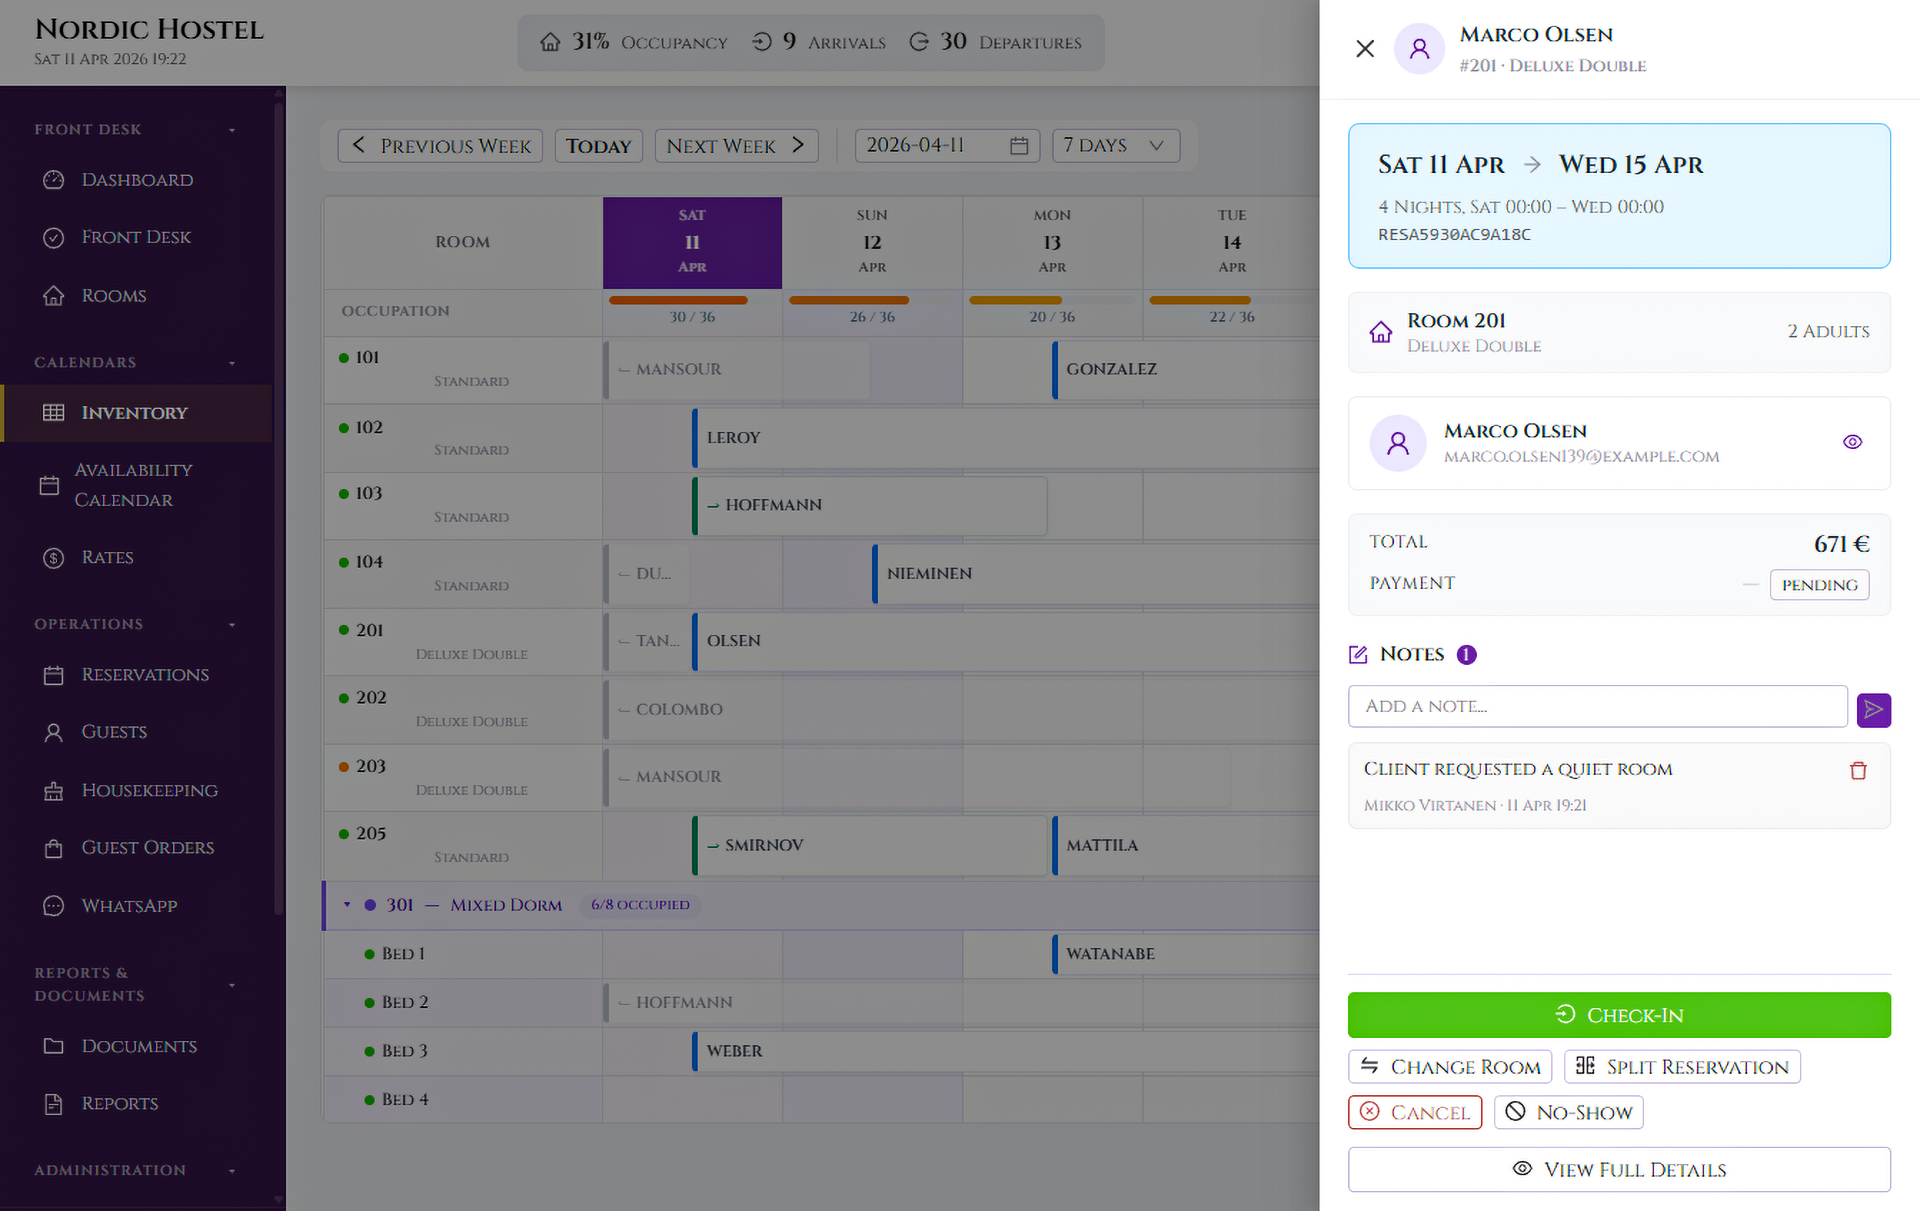Toggle the Pending payment status badge

click(x=1818, y=585)
